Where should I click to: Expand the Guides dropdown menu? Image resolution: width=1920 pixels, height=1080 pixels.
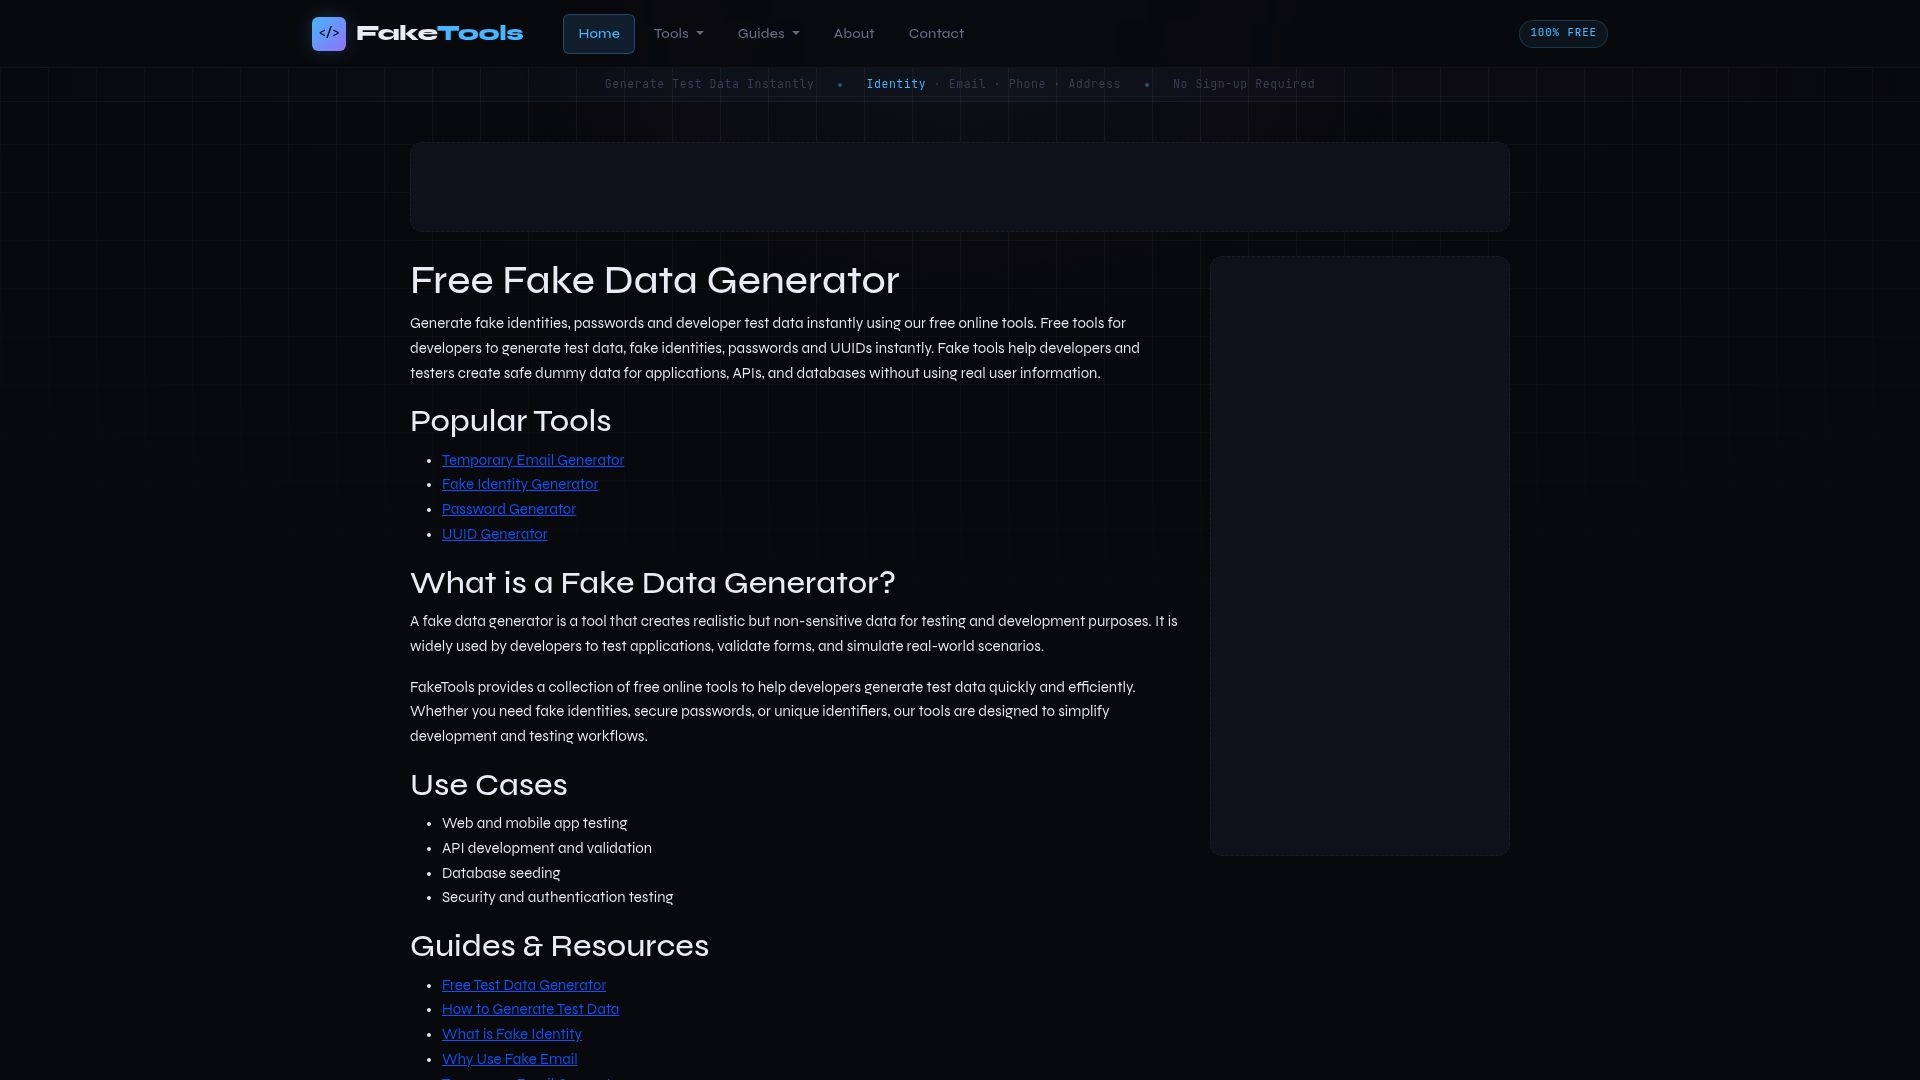(x=769, y=34)
